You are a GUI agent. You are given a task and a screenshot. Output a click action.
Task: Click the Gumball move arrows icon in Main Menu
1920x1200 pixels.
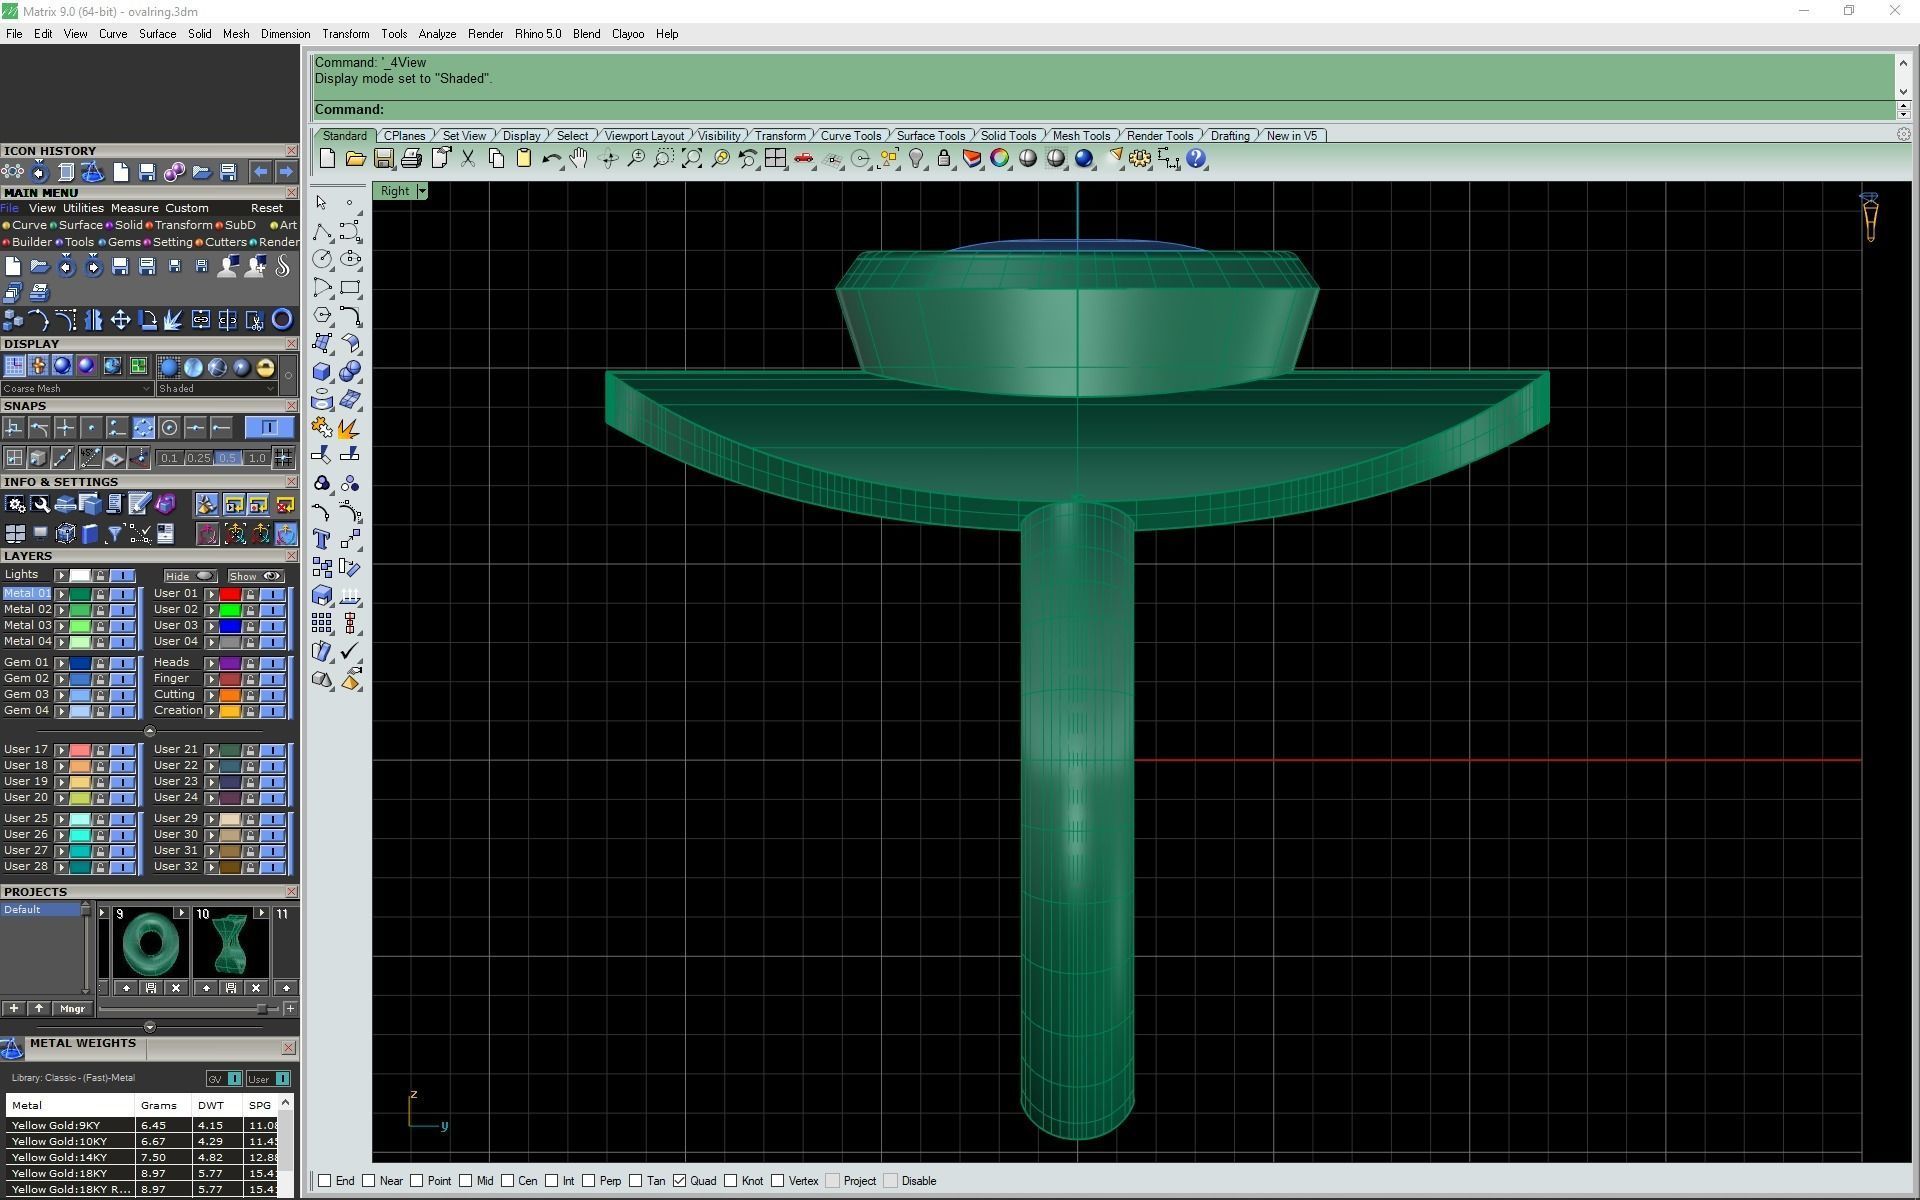click(120, 320)
